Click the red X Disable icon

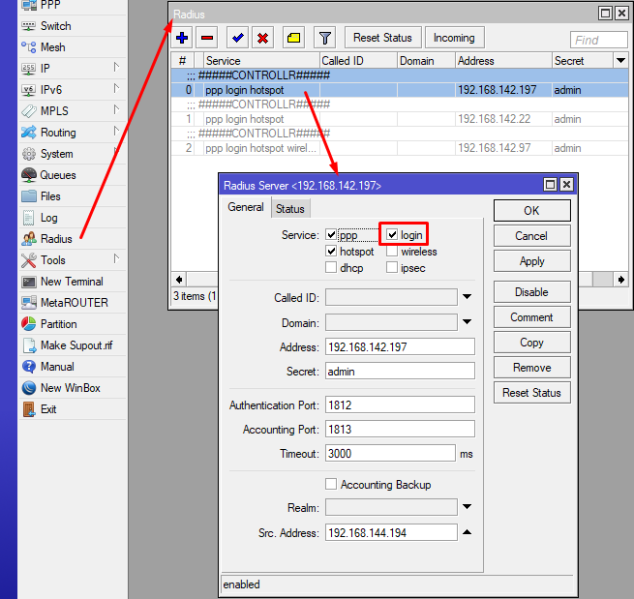262,38
